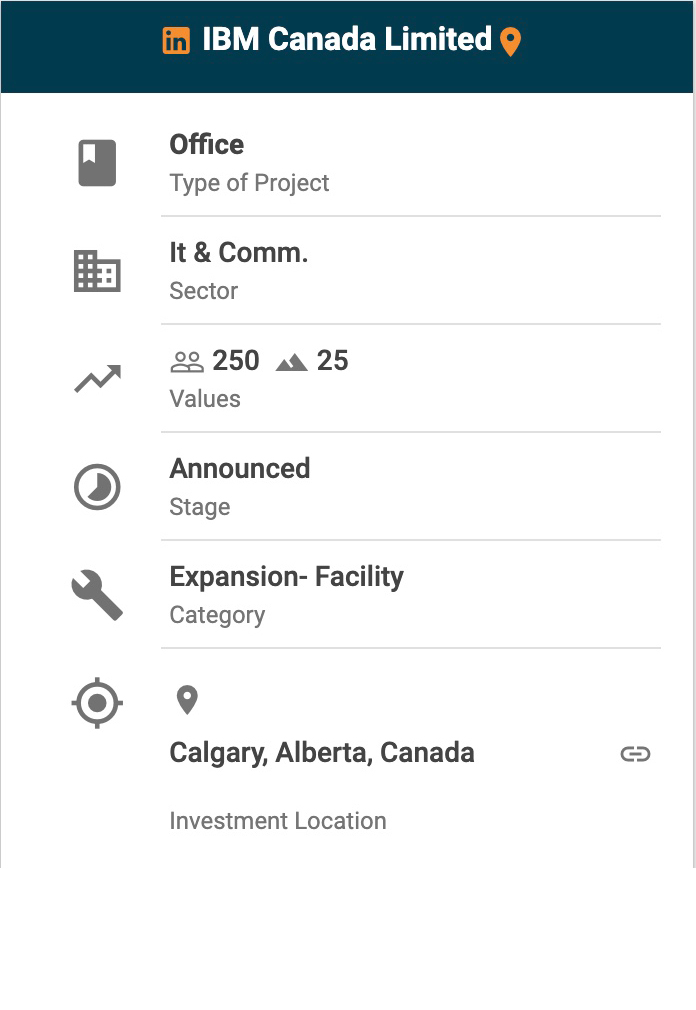Screen dimensions: 696x1010
Task: Click the crosshair target location icon
Action: pos(97,703)
